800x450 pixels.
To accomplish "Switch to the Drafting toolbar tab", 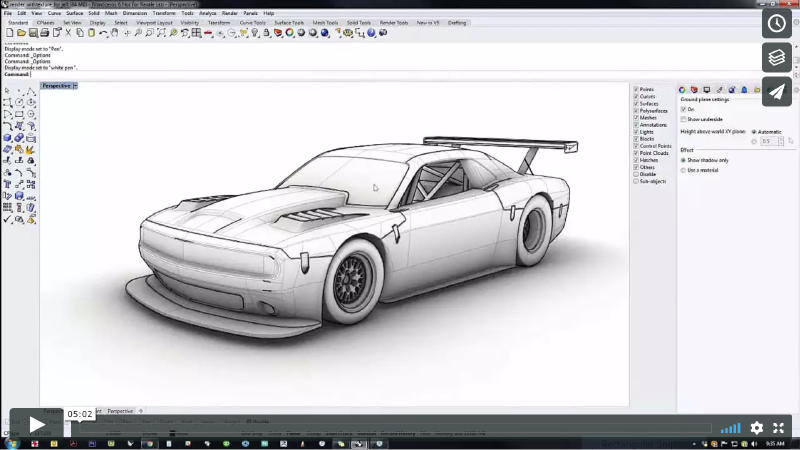I will click(x=457, y=23).
